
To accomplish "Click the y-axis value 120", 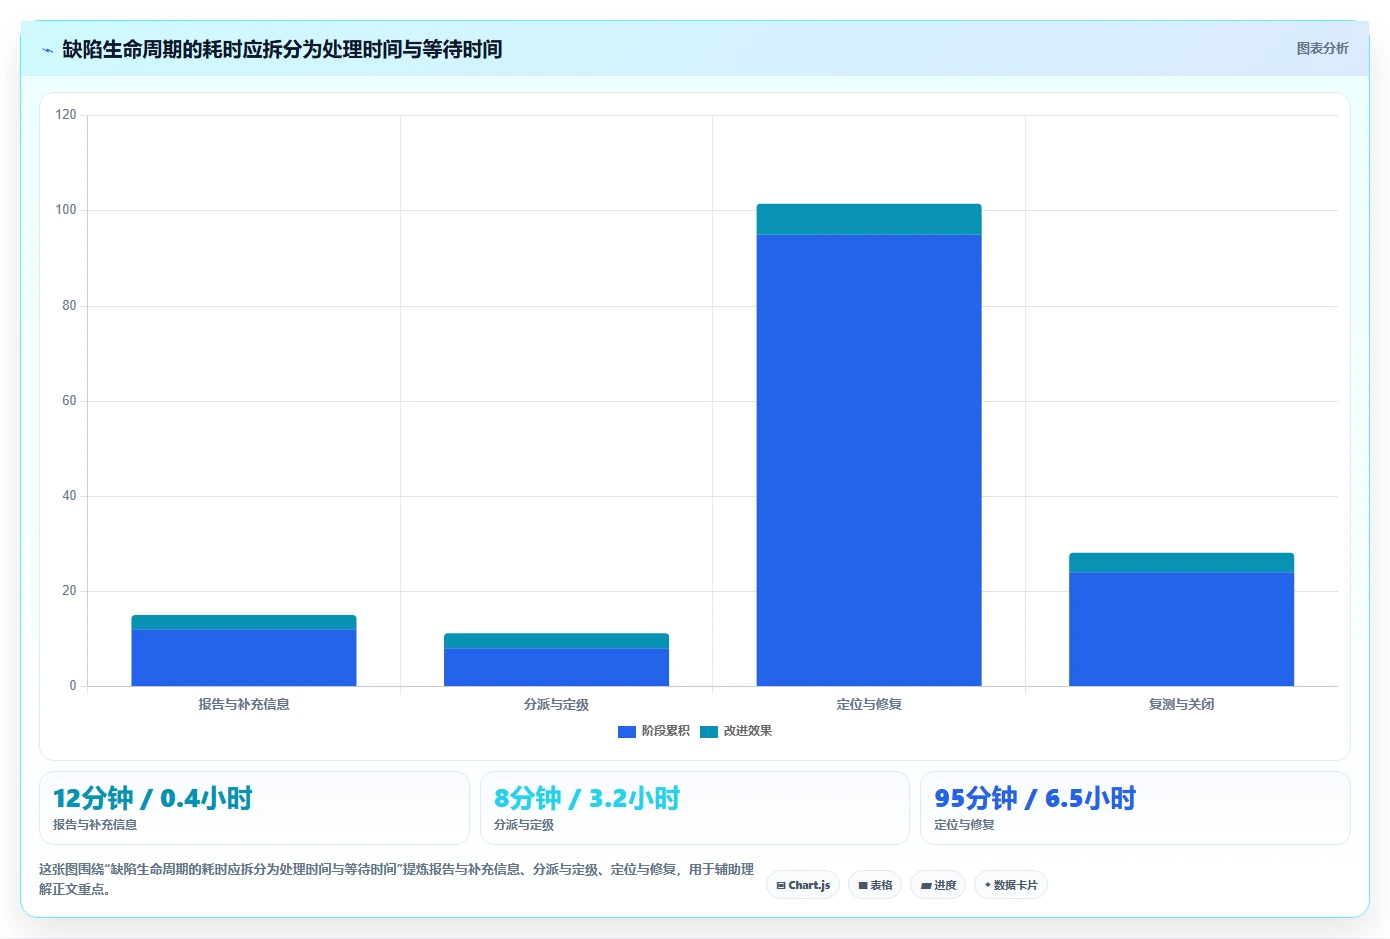I will tap(66, 115).
